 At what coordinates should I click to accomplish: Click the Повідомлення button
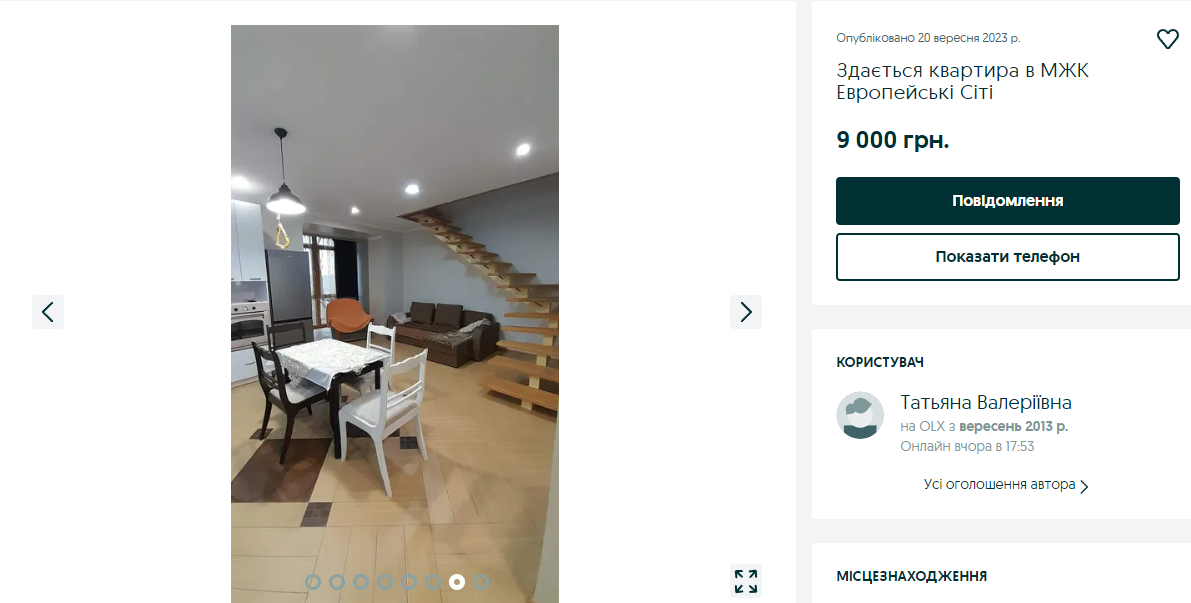(1007, 200)
